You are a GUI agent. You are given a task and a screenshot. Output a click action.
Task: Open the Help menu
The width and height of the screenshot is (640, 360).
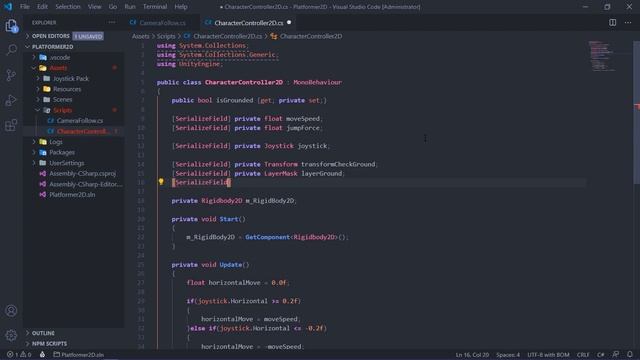[x=181, y=7]
